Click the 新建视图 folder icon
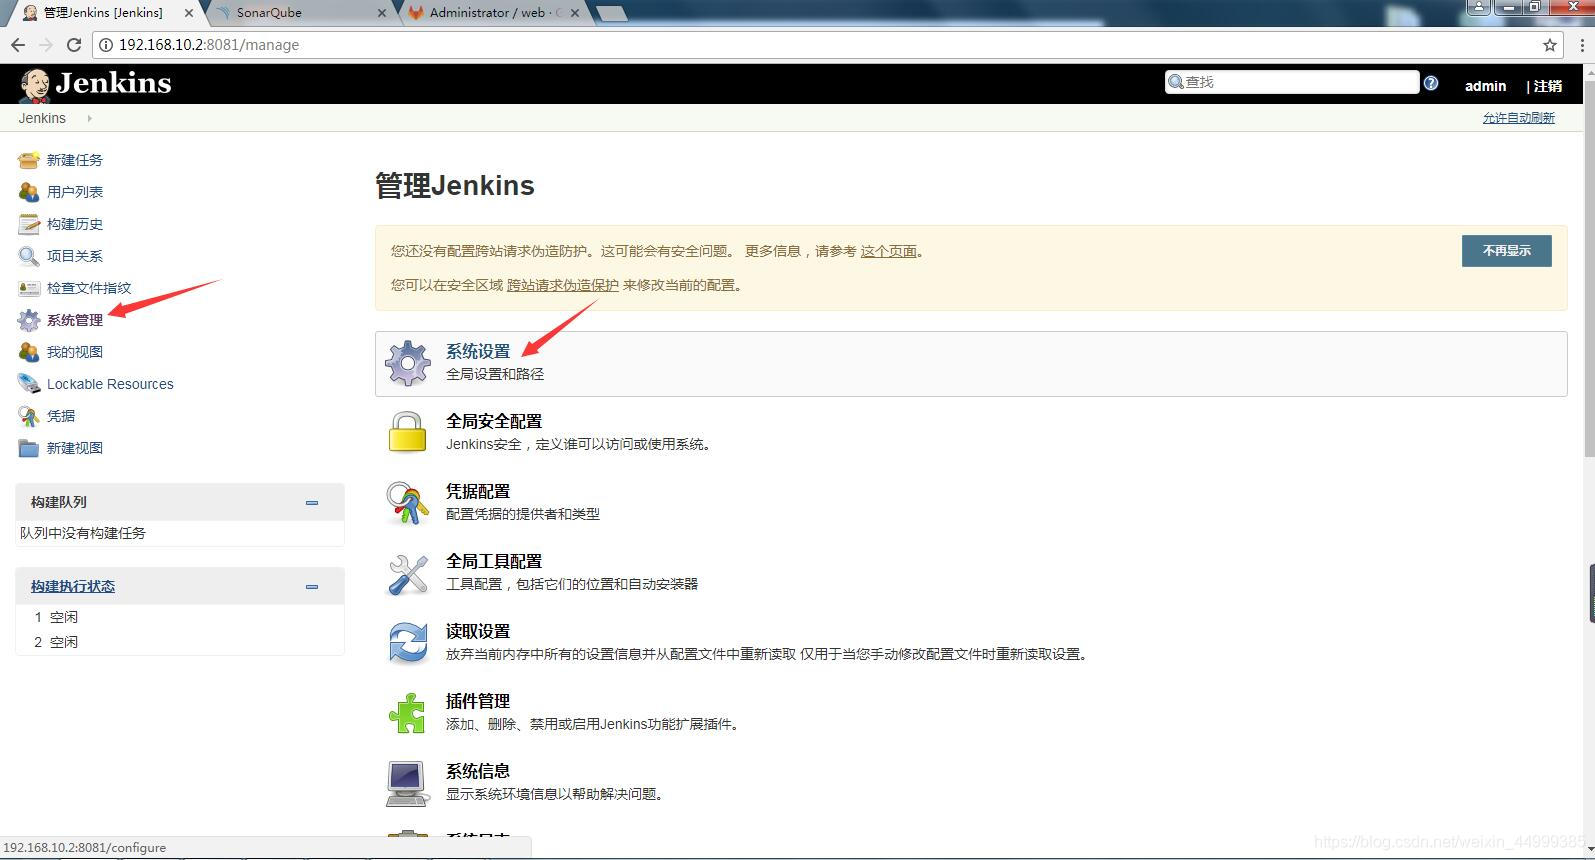The width and height of the screenshot is (1595, 860). pyautogui.click(x=29, y=448)
